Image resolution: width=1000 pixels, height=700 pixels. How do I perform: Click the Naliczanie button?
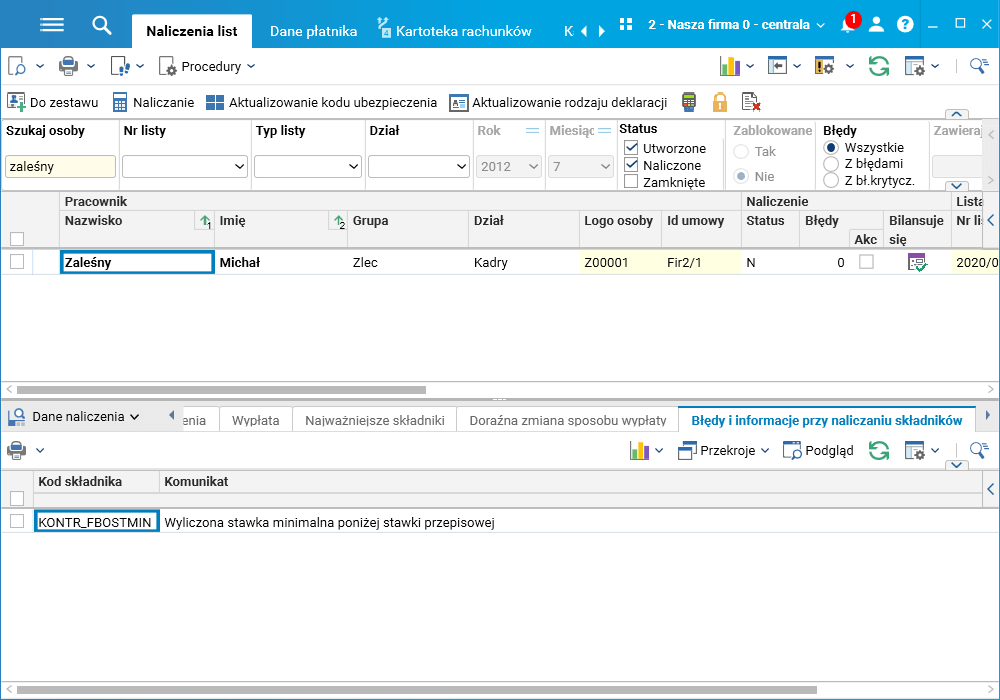click(153, 102)
